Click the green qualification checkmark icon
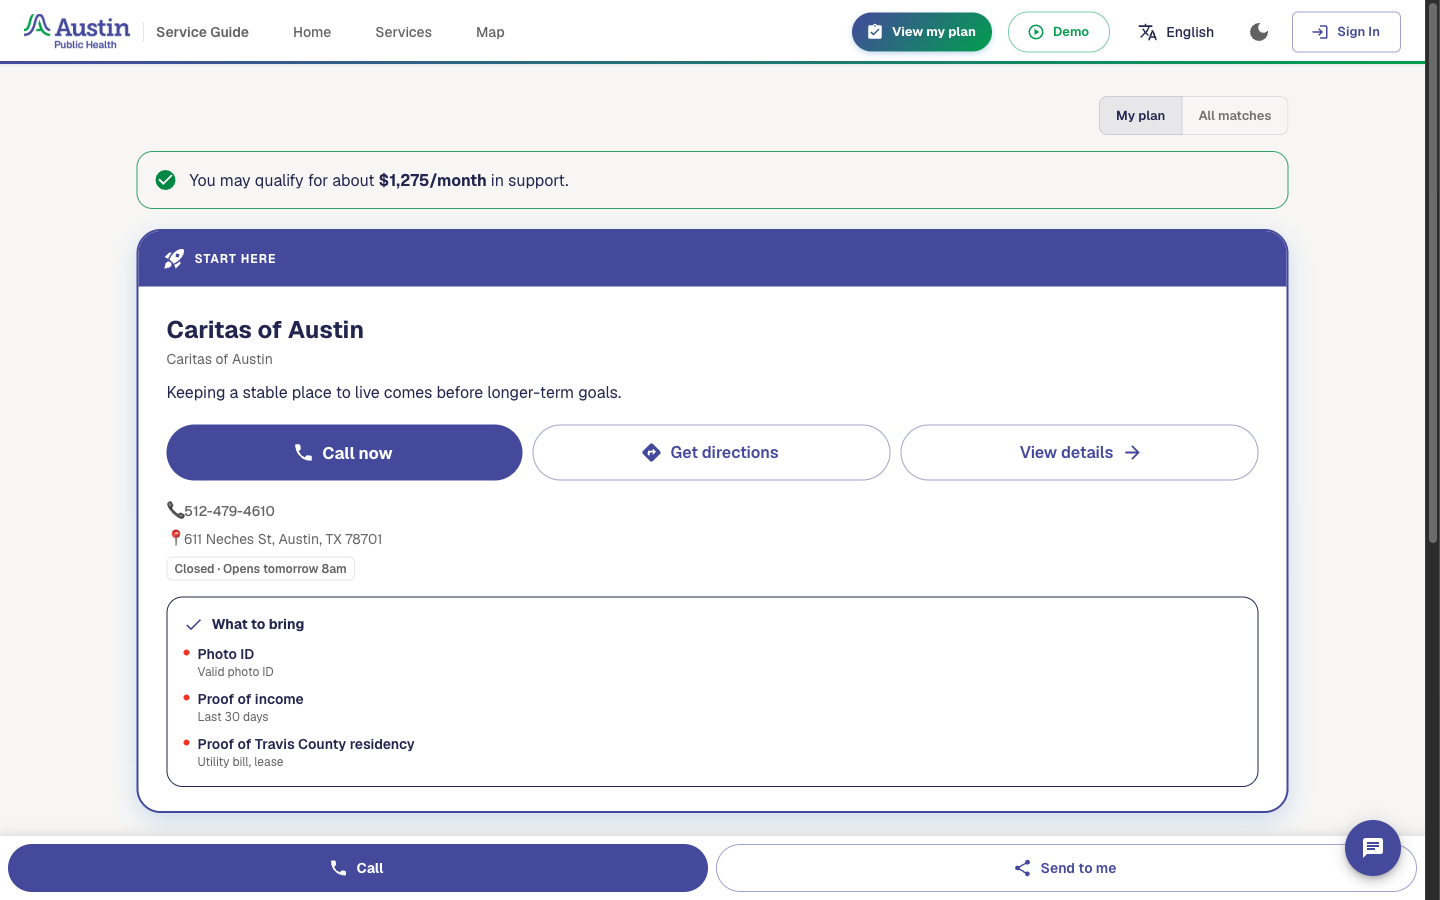The height and width of the screenshot is (900, 1440). point(166,180)
